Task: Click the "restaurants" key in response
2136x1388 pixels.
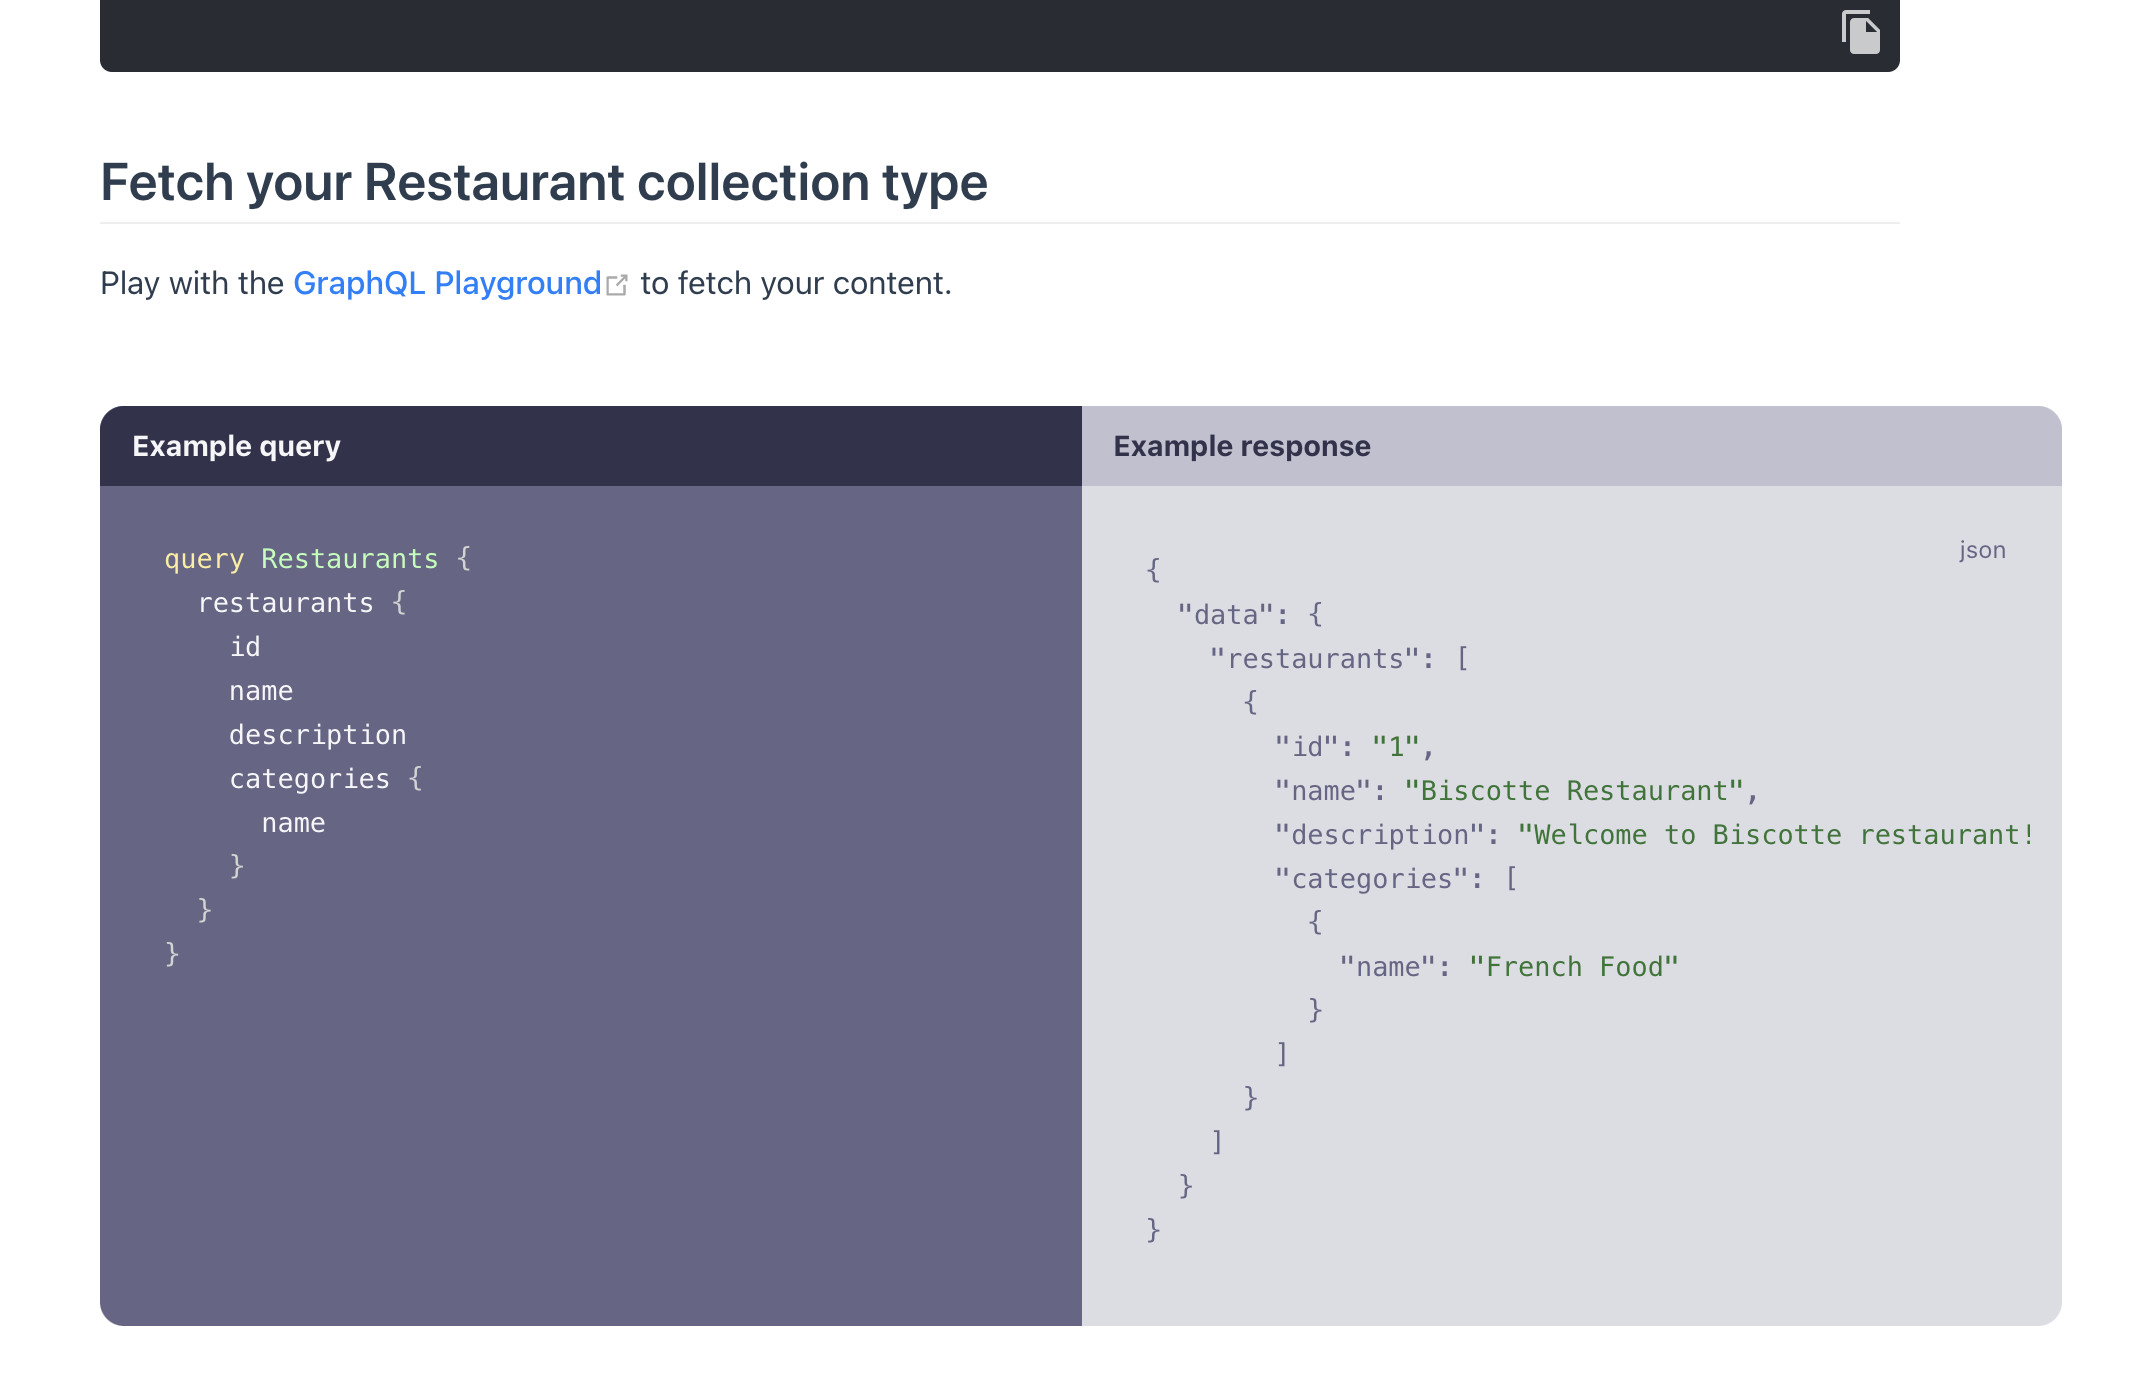Action: coord(1314,659)
